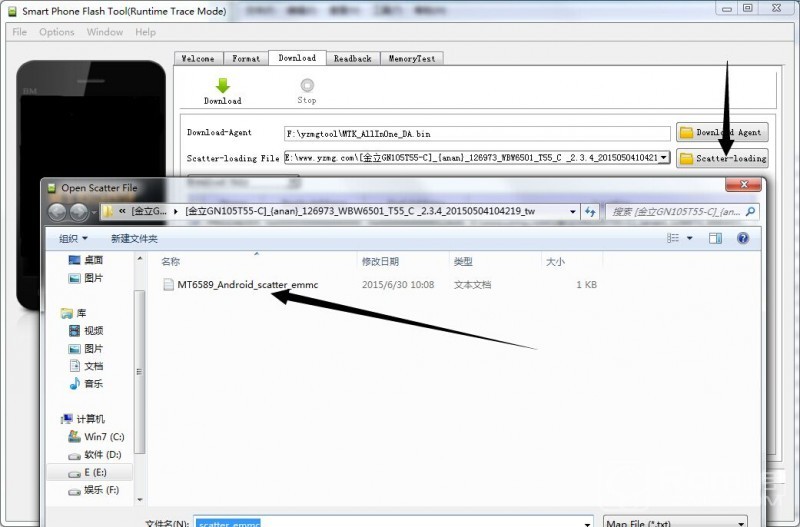Open the MemoryTest tab
Screen dimensions: 800x527
click(412, 59)
